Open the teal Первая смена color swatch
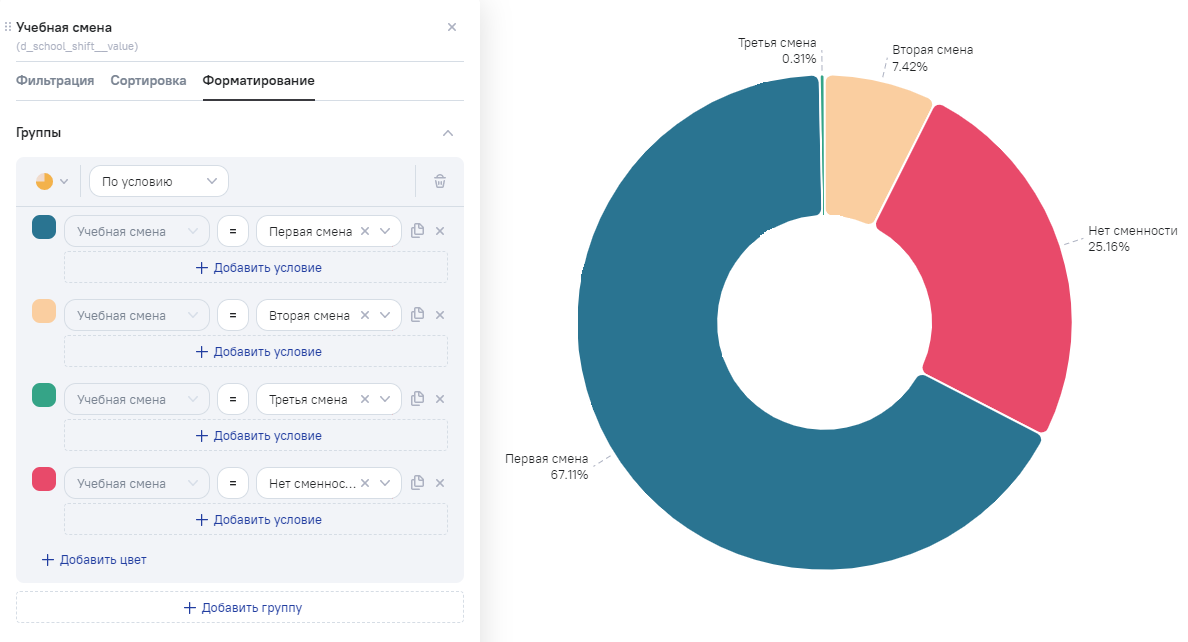 click(44, 229)
